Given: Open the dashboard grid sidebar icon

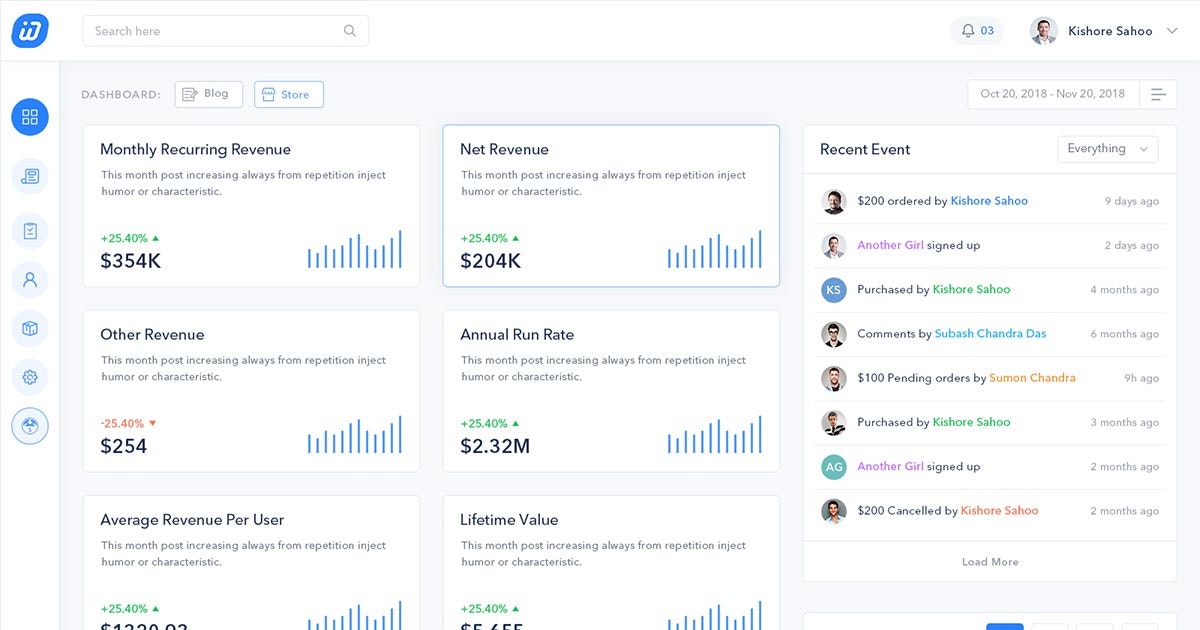Looking at the screenshot, I should (30, 117).
